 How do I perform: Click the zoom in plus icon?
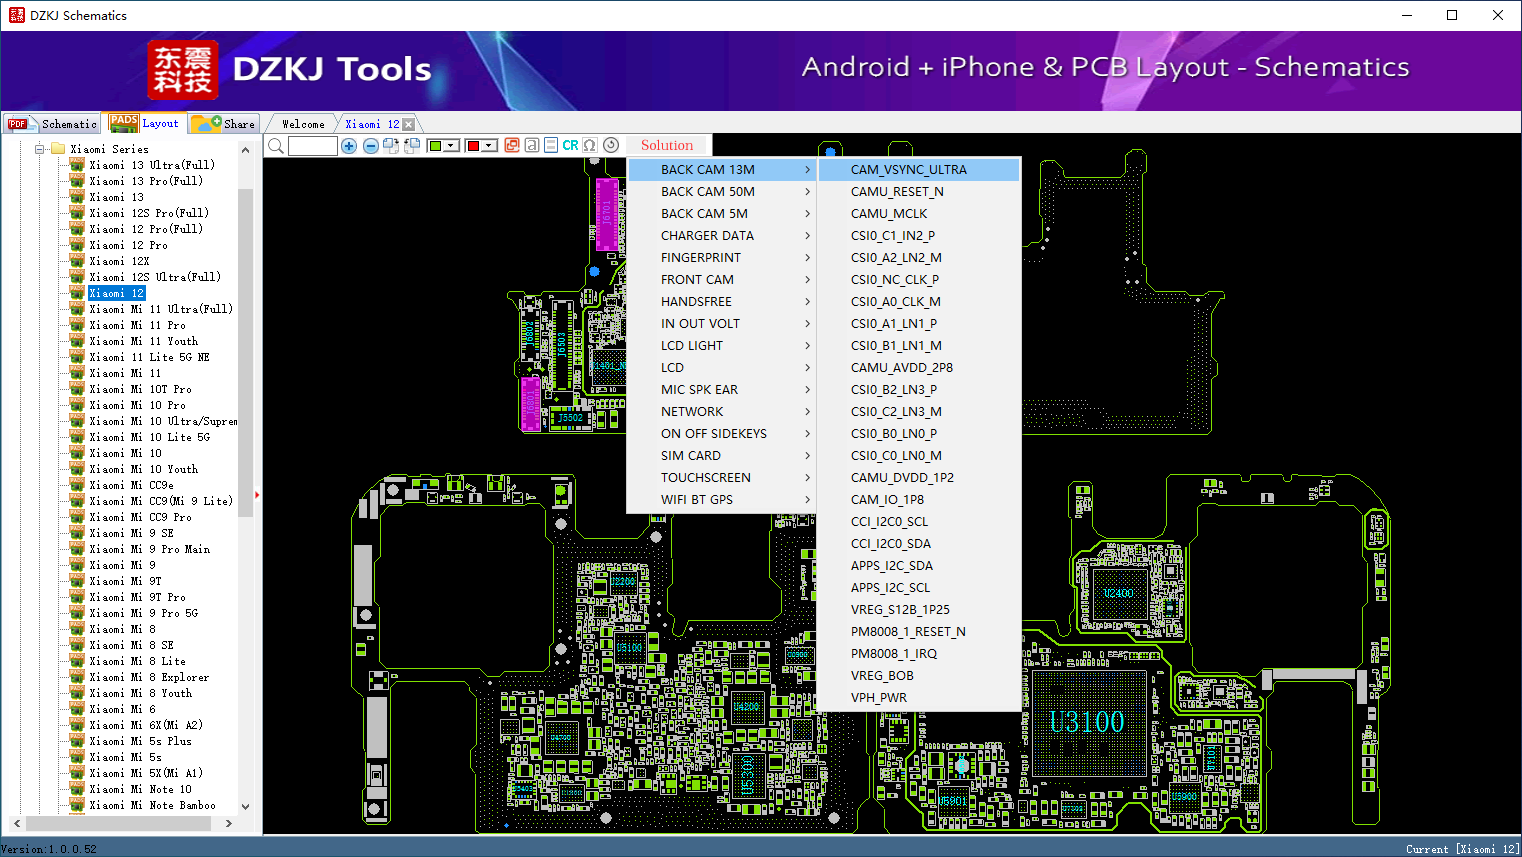click(x=349, y=146)
